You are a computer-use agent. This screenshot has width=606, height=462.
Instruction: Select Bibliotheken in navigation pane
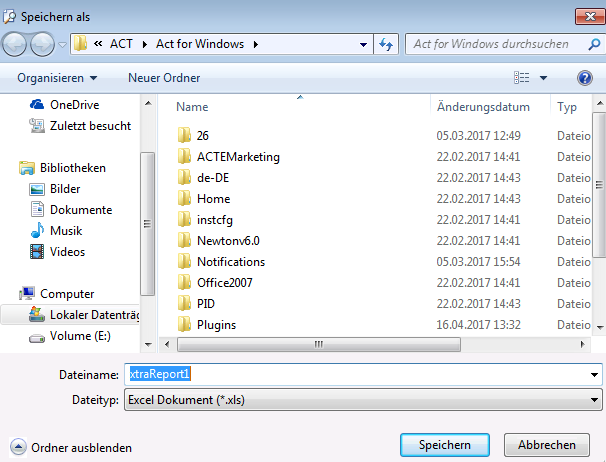click(x=62, y=168)
